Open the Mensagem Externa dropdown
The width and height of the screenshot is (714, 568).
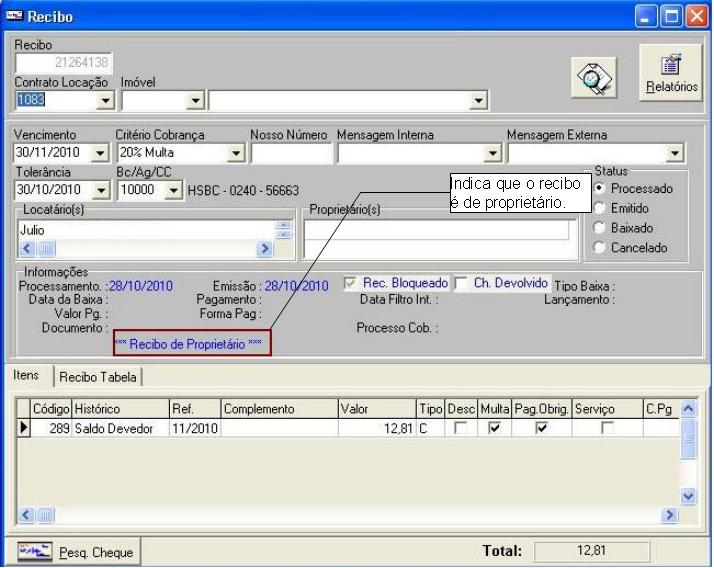(x=675, y=154)
